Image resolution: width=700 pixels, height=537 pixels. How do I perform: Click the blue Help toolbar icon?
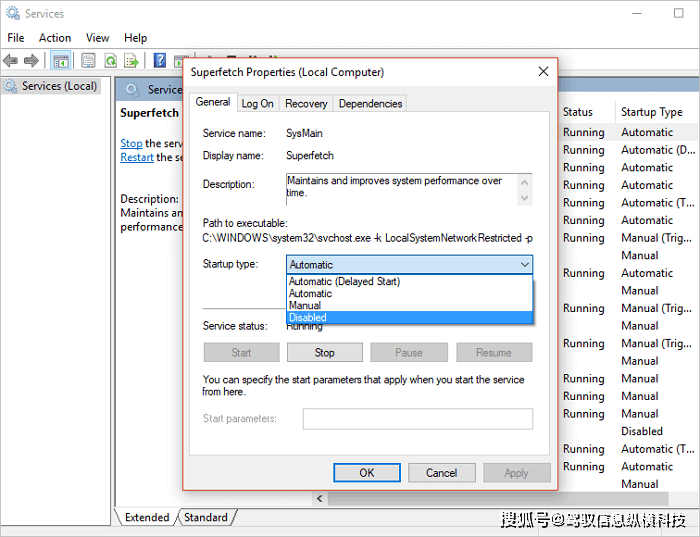tap(159, 61)
